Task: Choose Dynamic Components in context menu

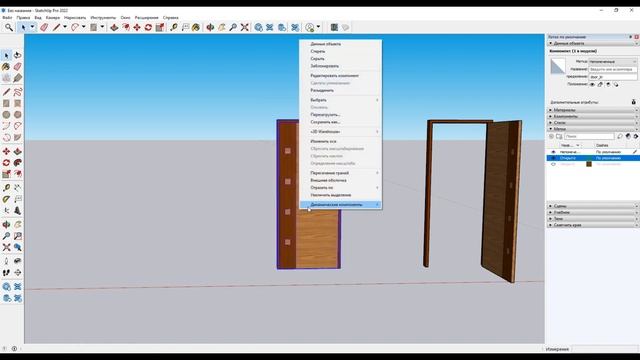Action: [341, 204]
